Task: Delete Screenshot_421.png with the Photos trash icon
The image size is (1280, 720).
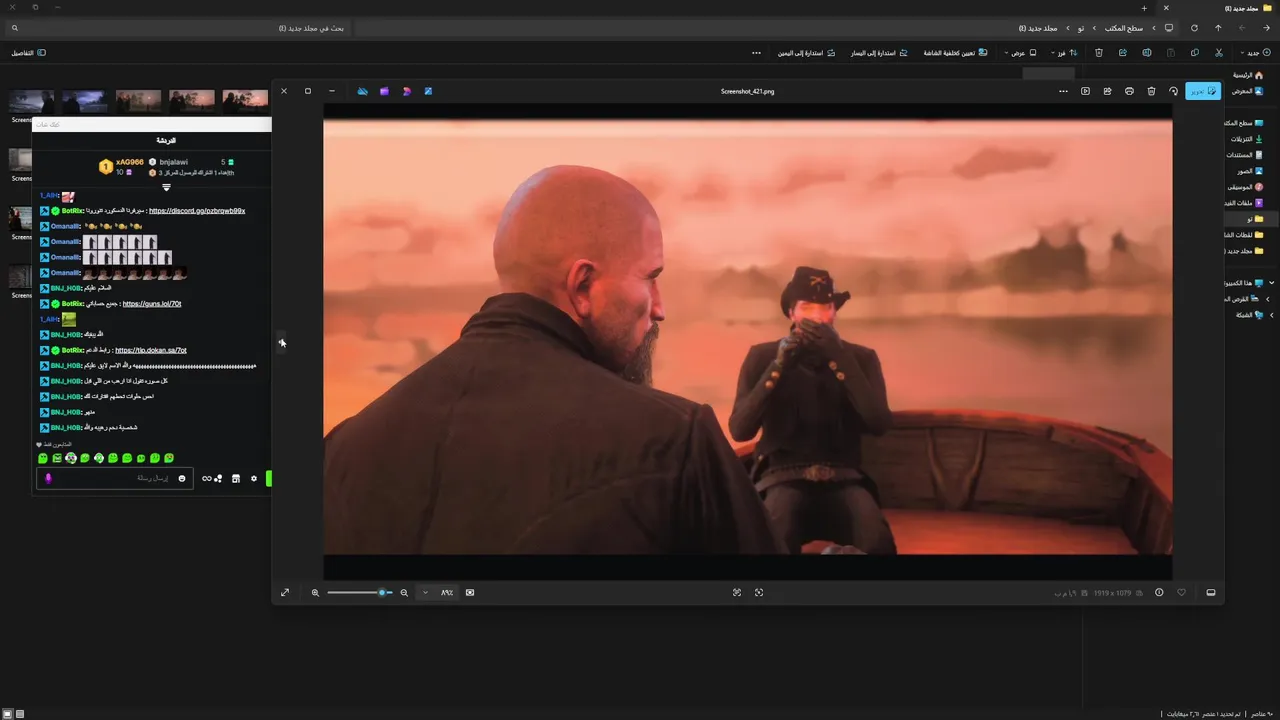Action: [x=1151, y=91]
